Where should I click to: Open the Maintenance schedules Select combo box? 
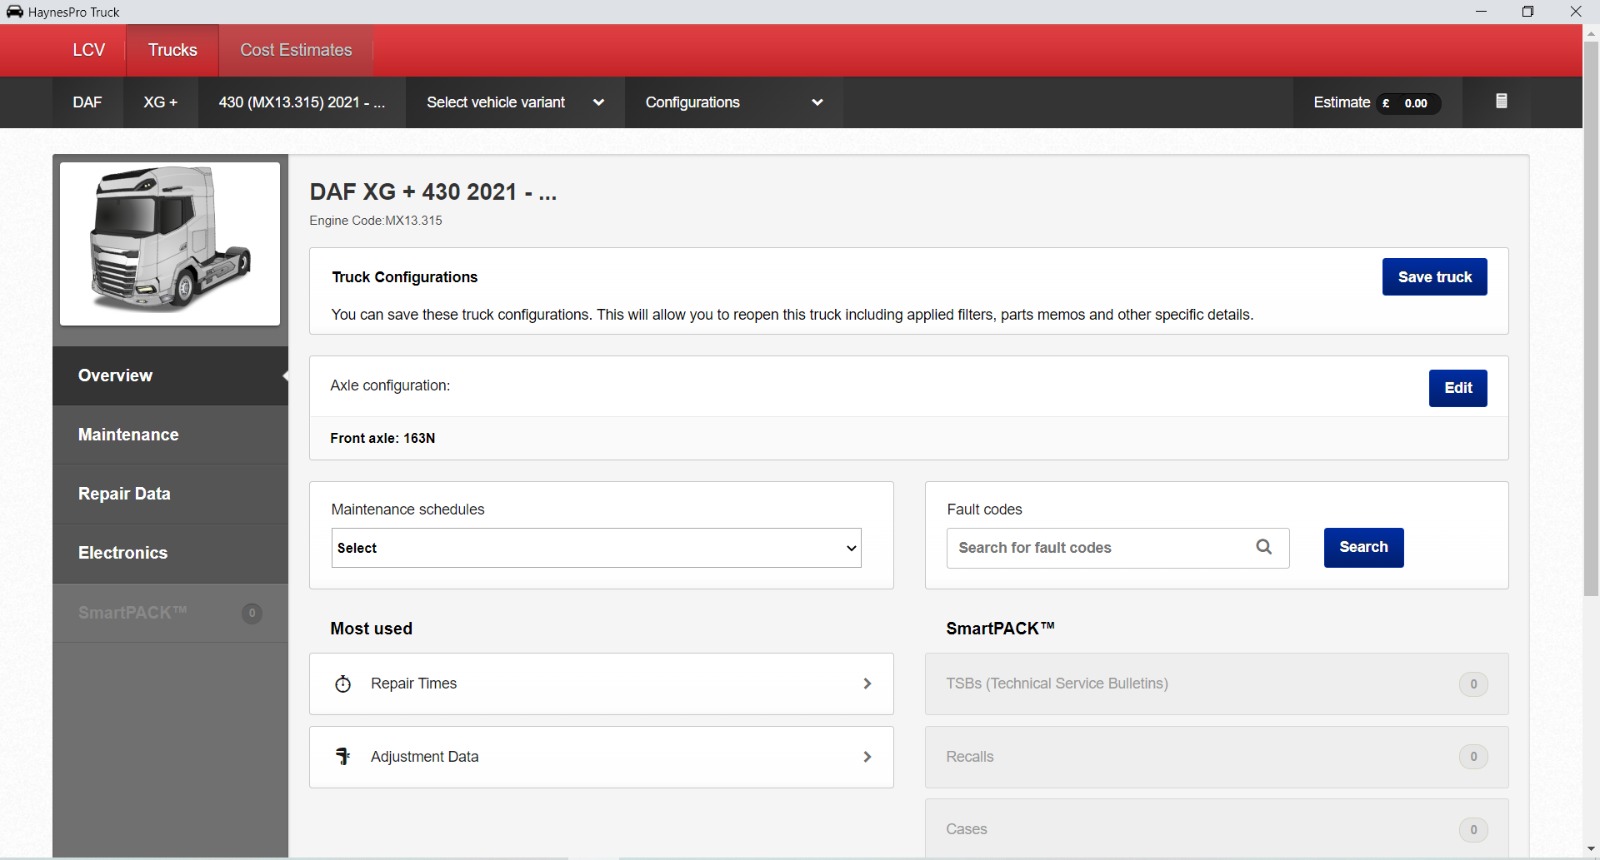tap(596, 548)
